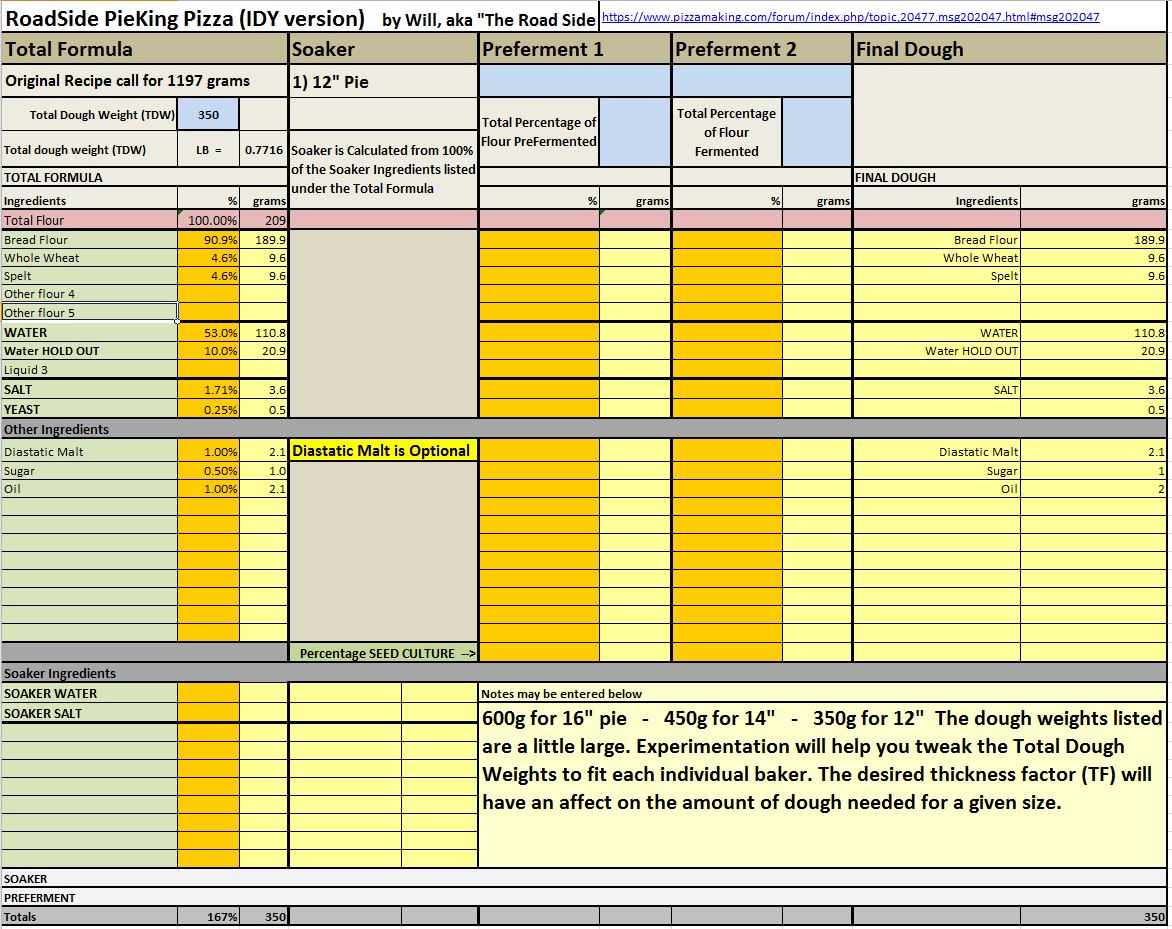1172x929 pixels.
Task: Select the 'Diastatic Malt is Optional' yellow cell
Action: coord(383,451)
